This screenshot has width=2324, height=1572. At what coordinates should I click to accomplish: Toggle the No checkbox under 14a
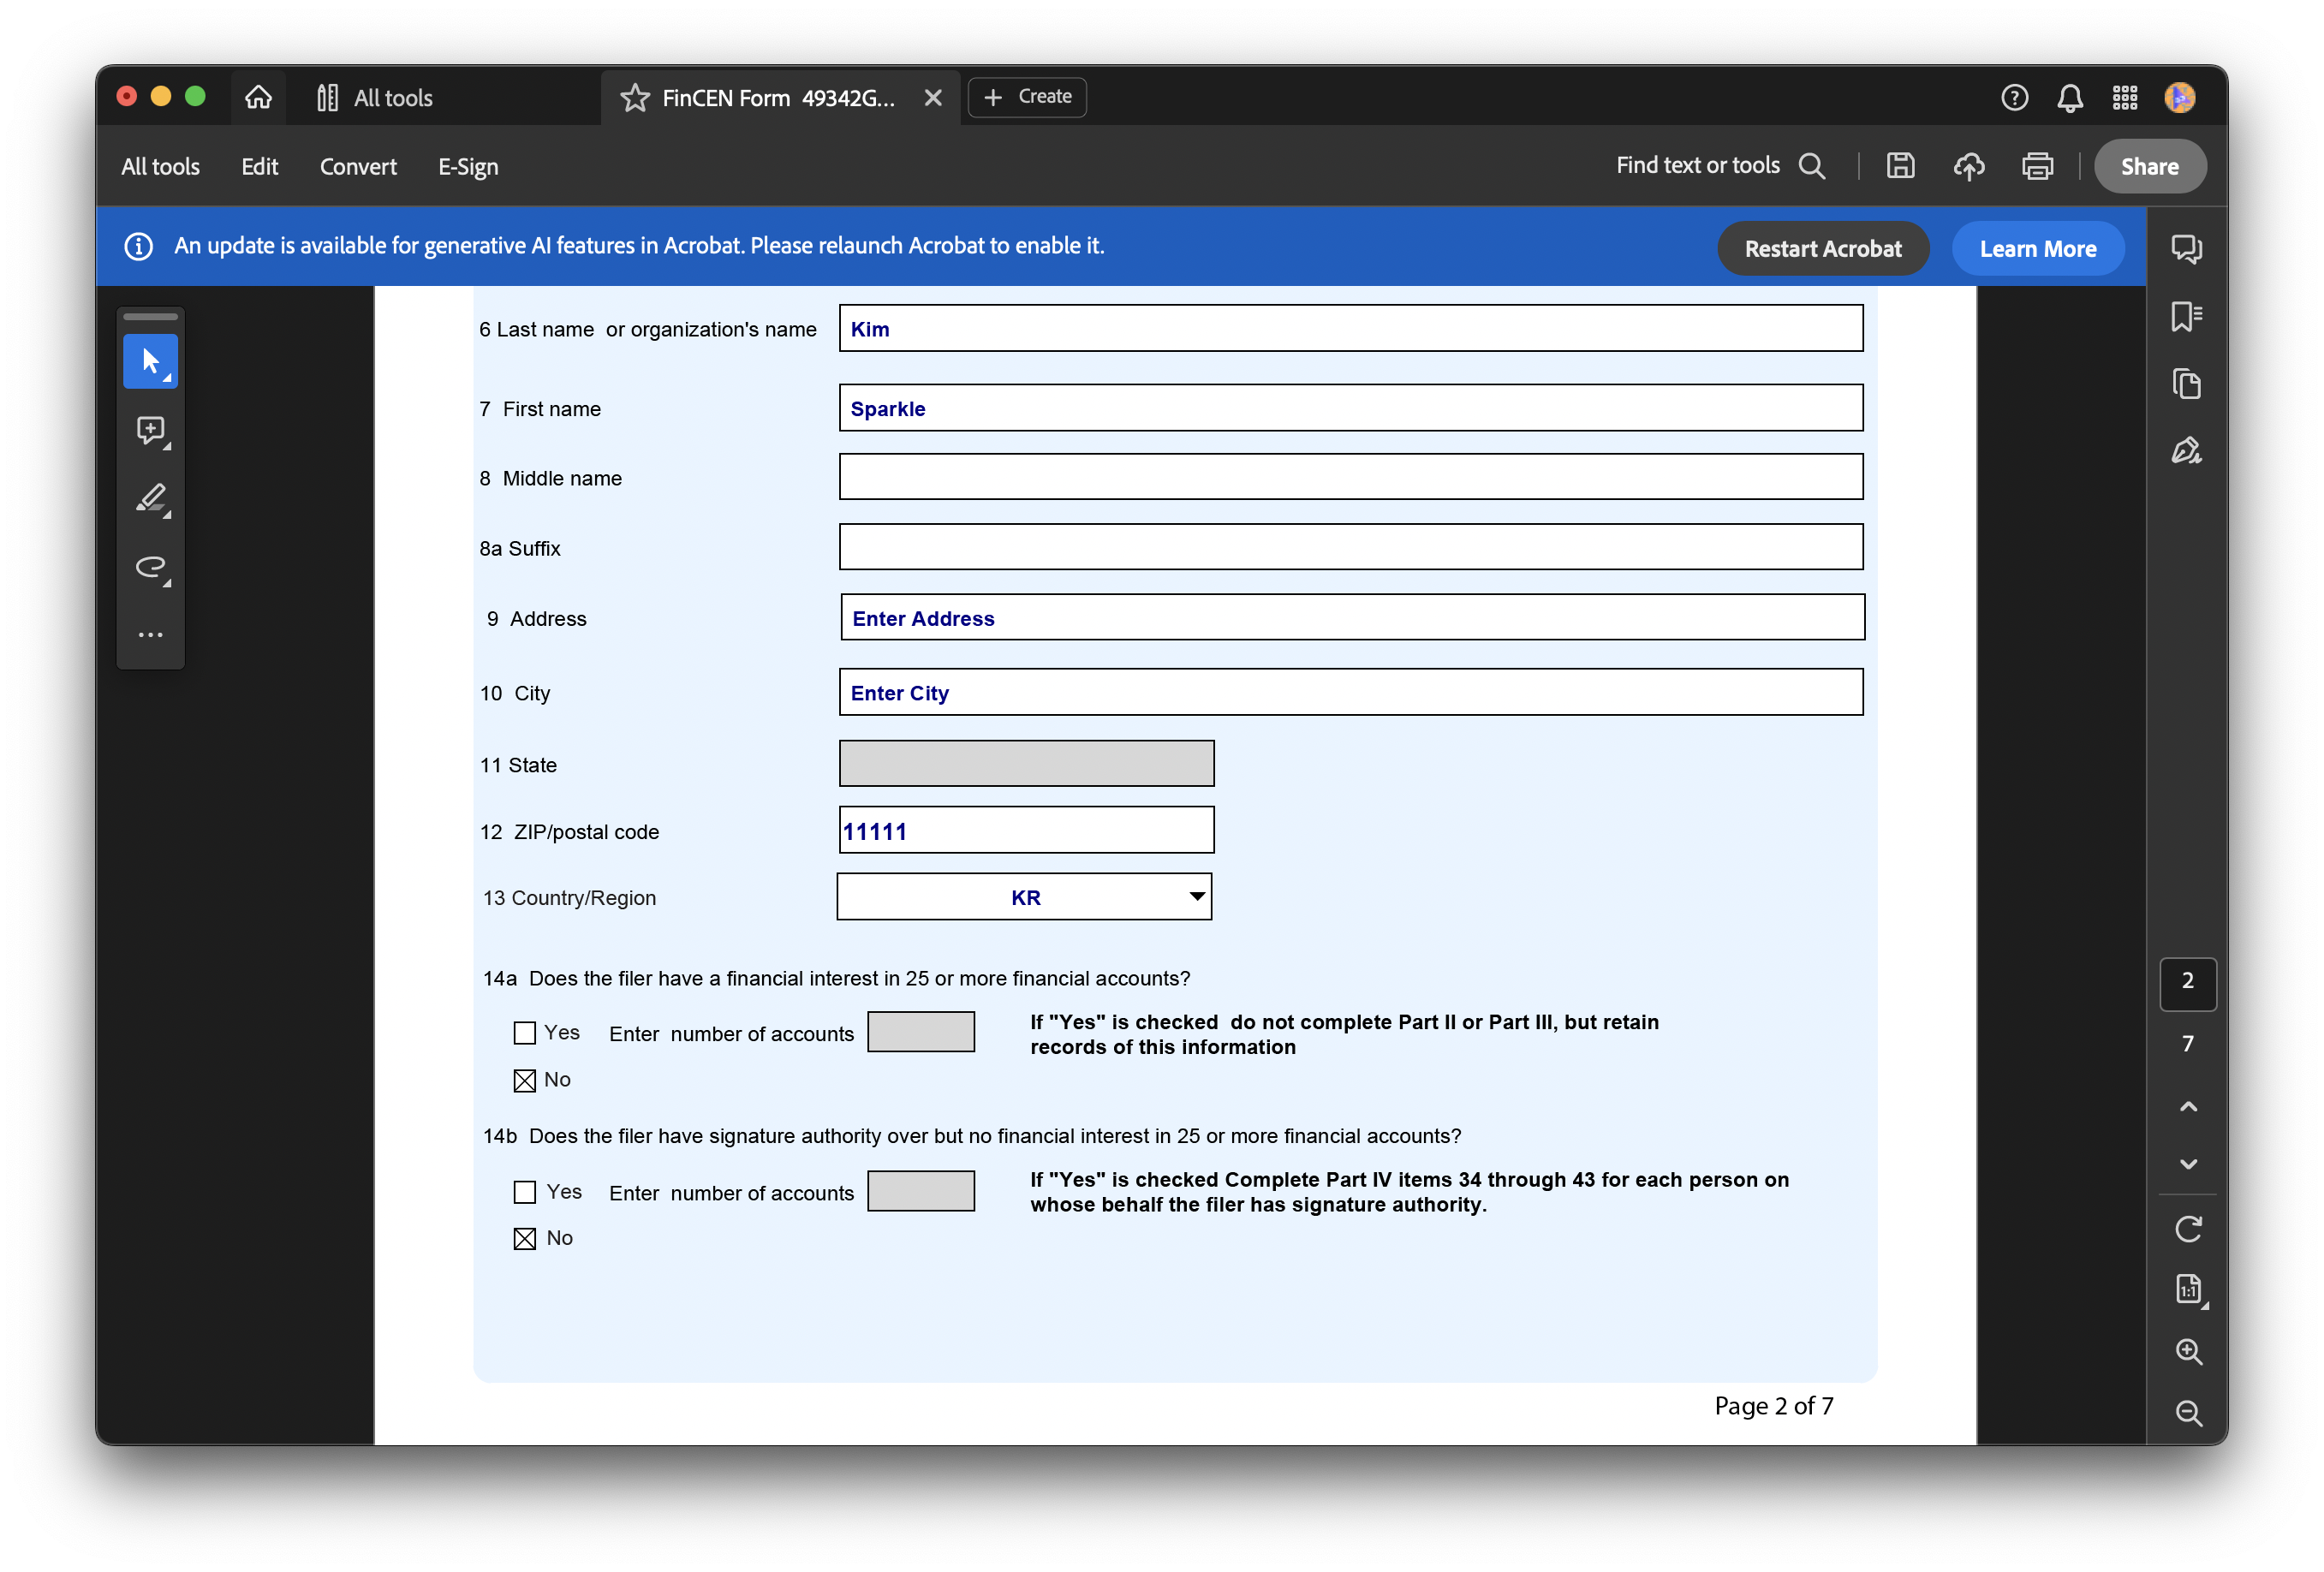(524, 1080)
